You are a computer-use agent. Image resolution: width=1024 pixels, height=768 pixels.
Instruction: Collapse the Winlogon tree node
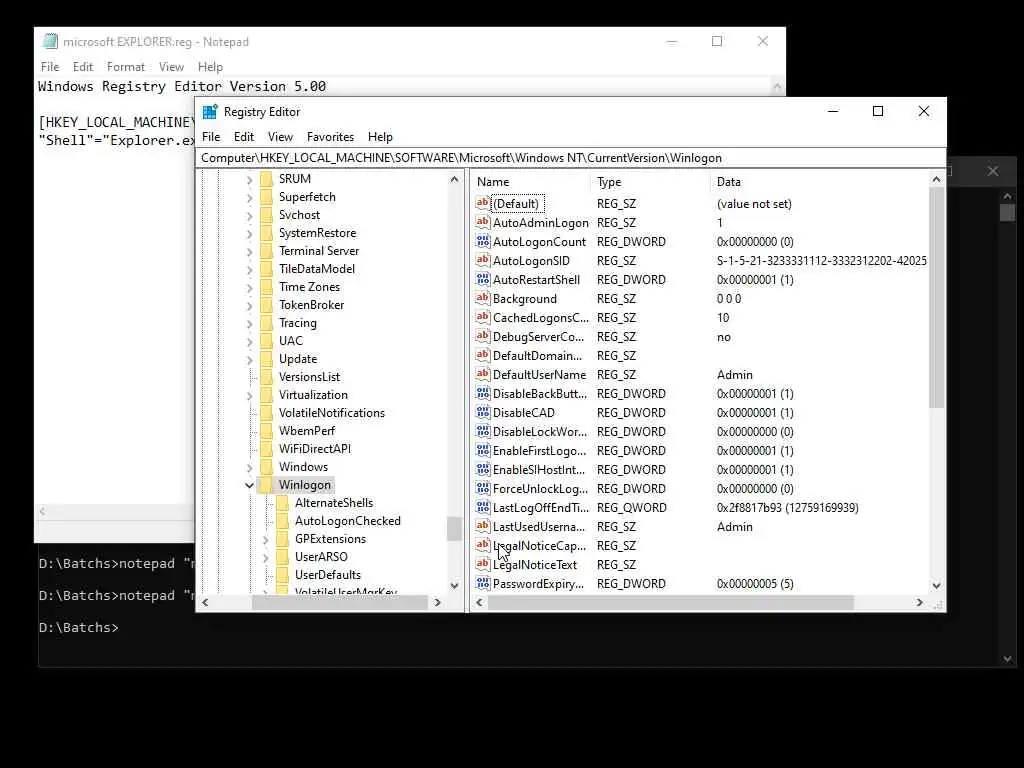(249, 485)
